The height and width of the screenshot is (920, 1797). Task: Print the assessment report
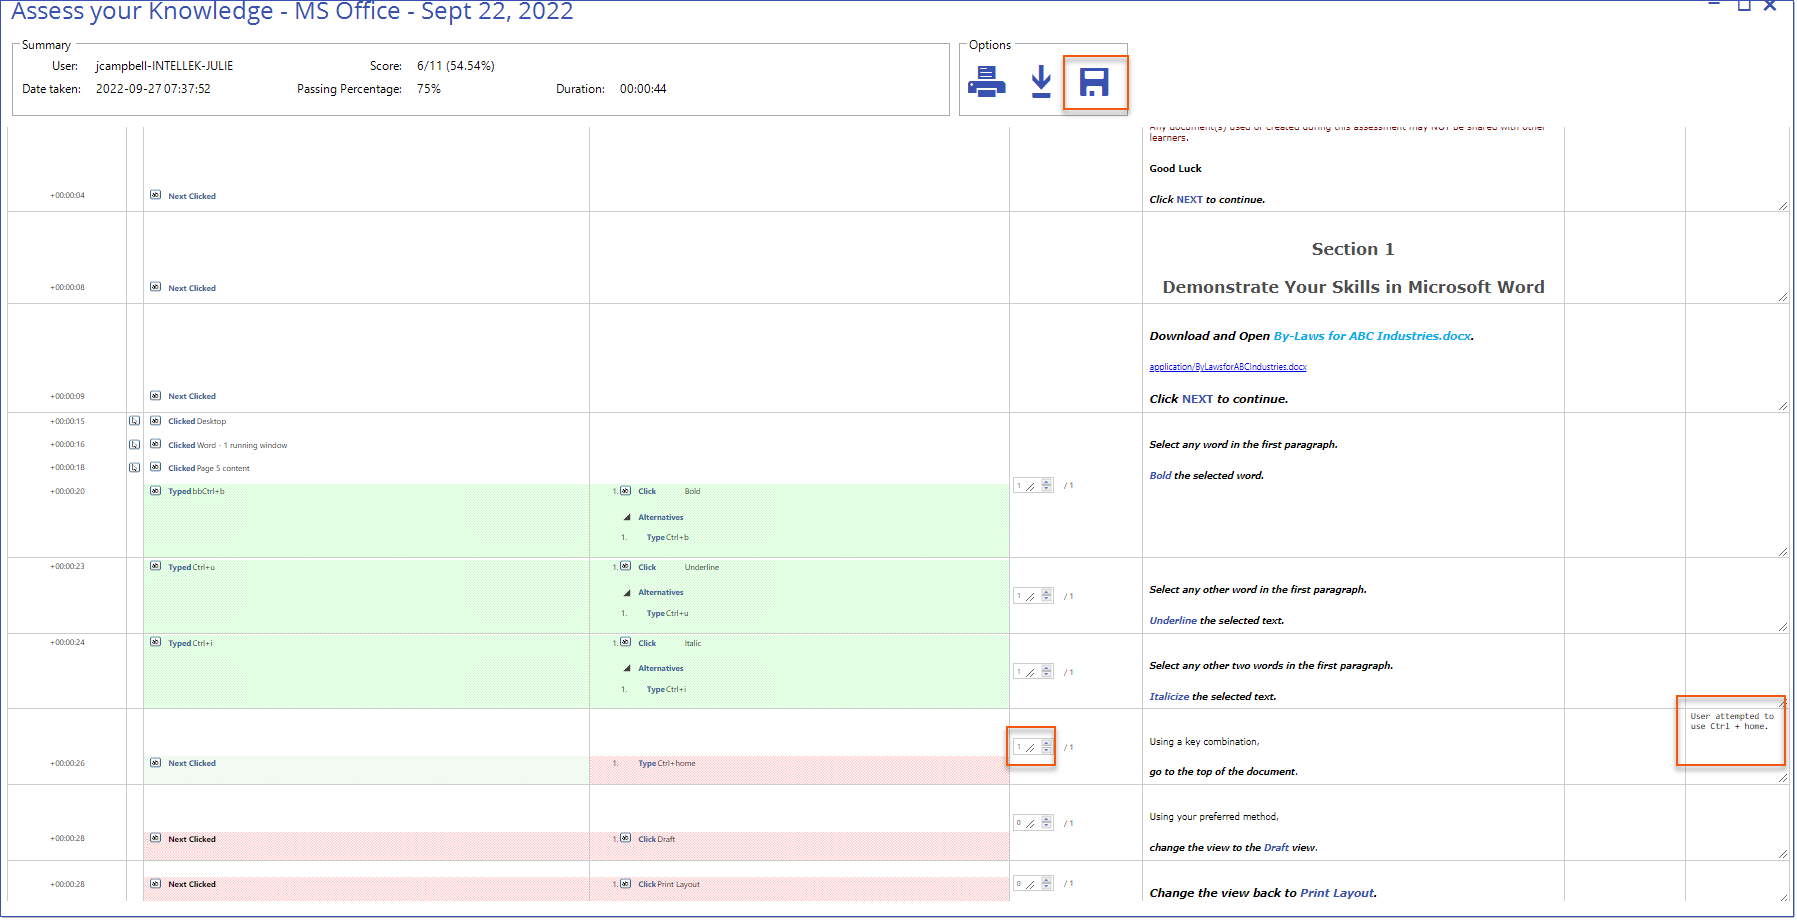click(x=986, y=82)
